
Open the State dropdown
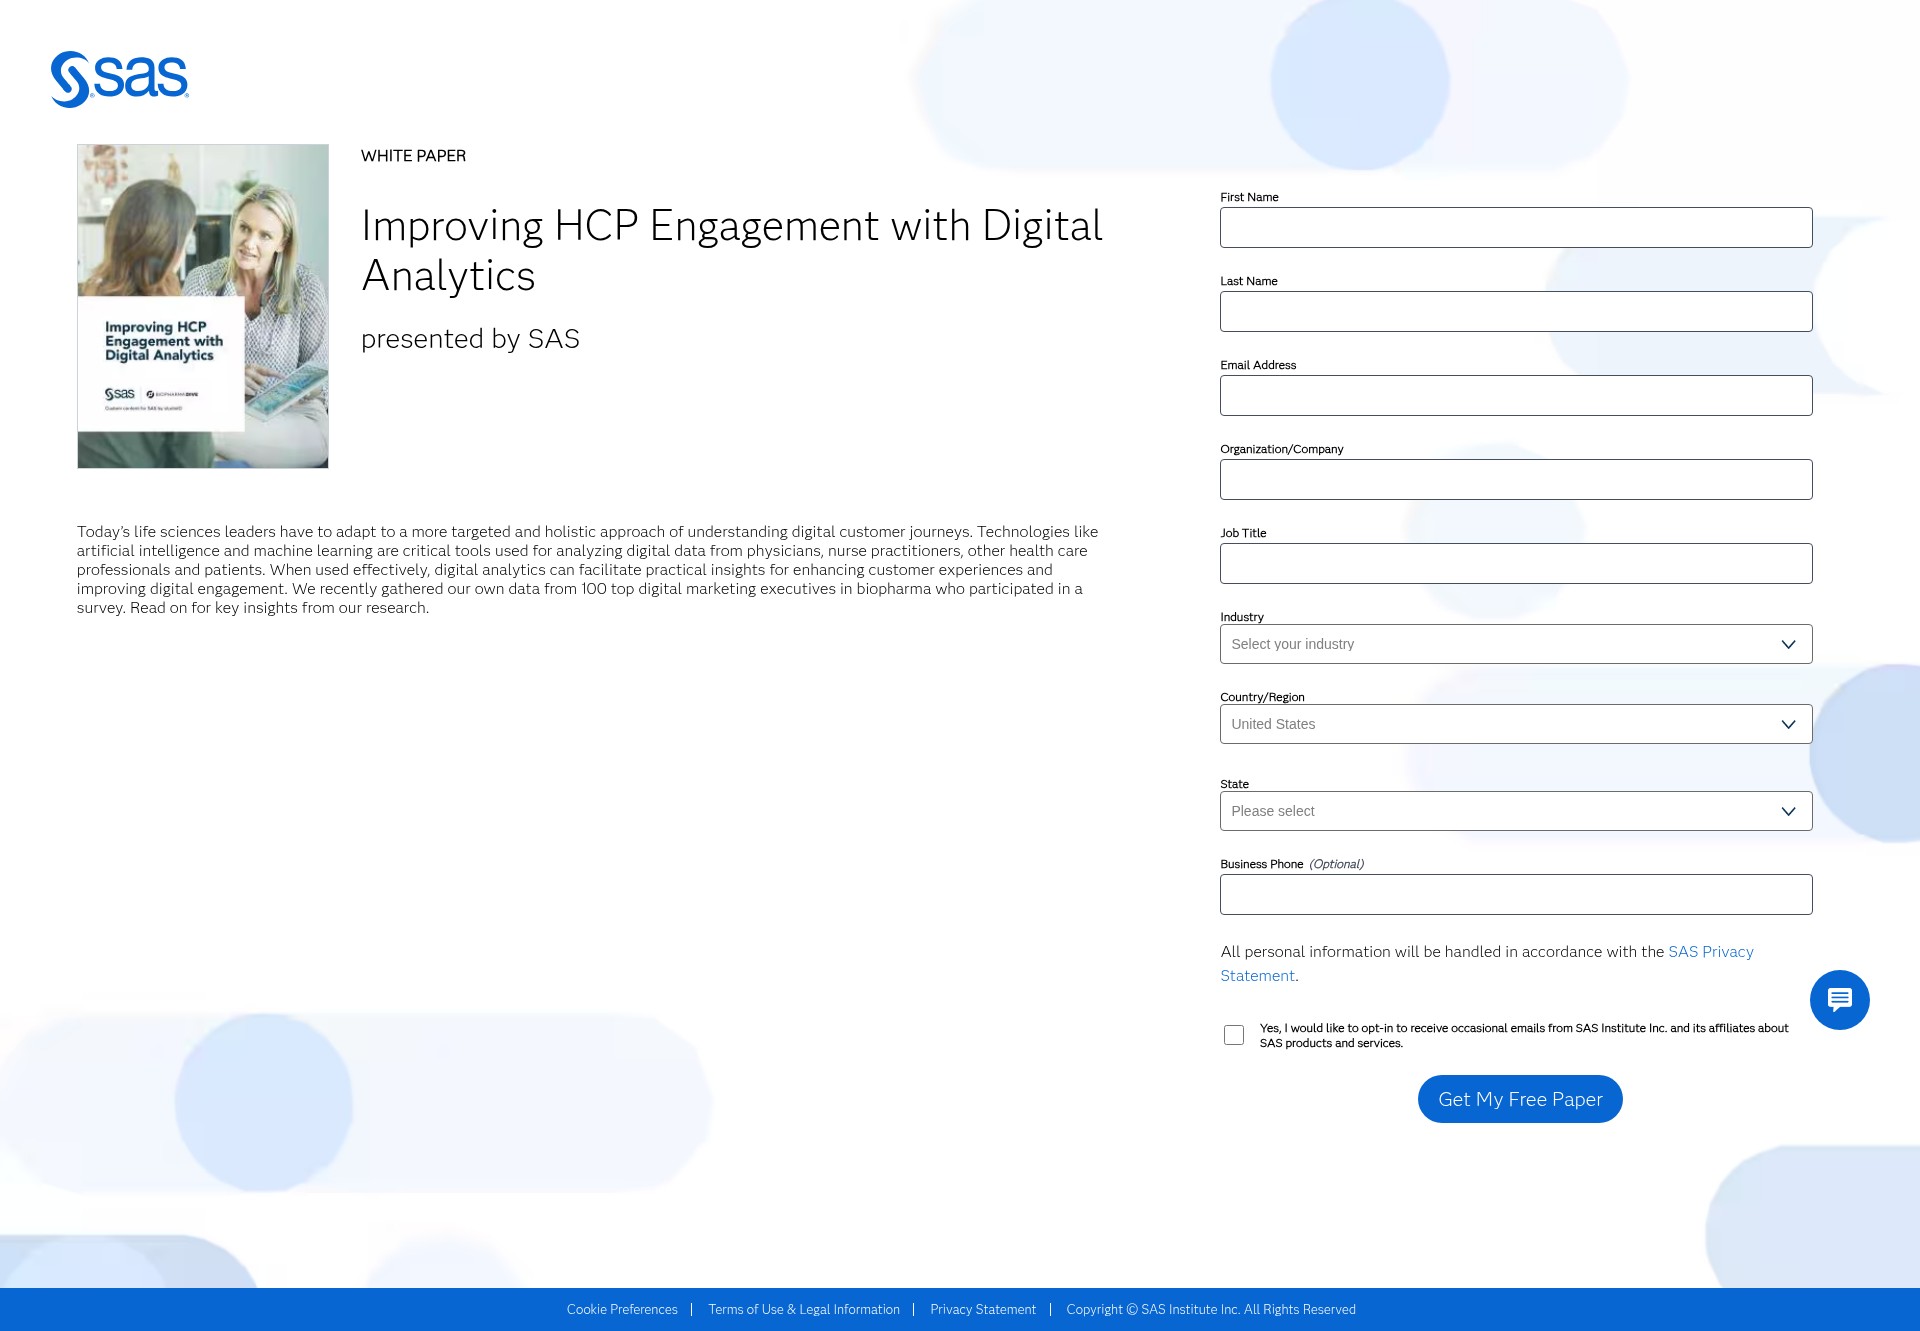[x=1516, y=811]
